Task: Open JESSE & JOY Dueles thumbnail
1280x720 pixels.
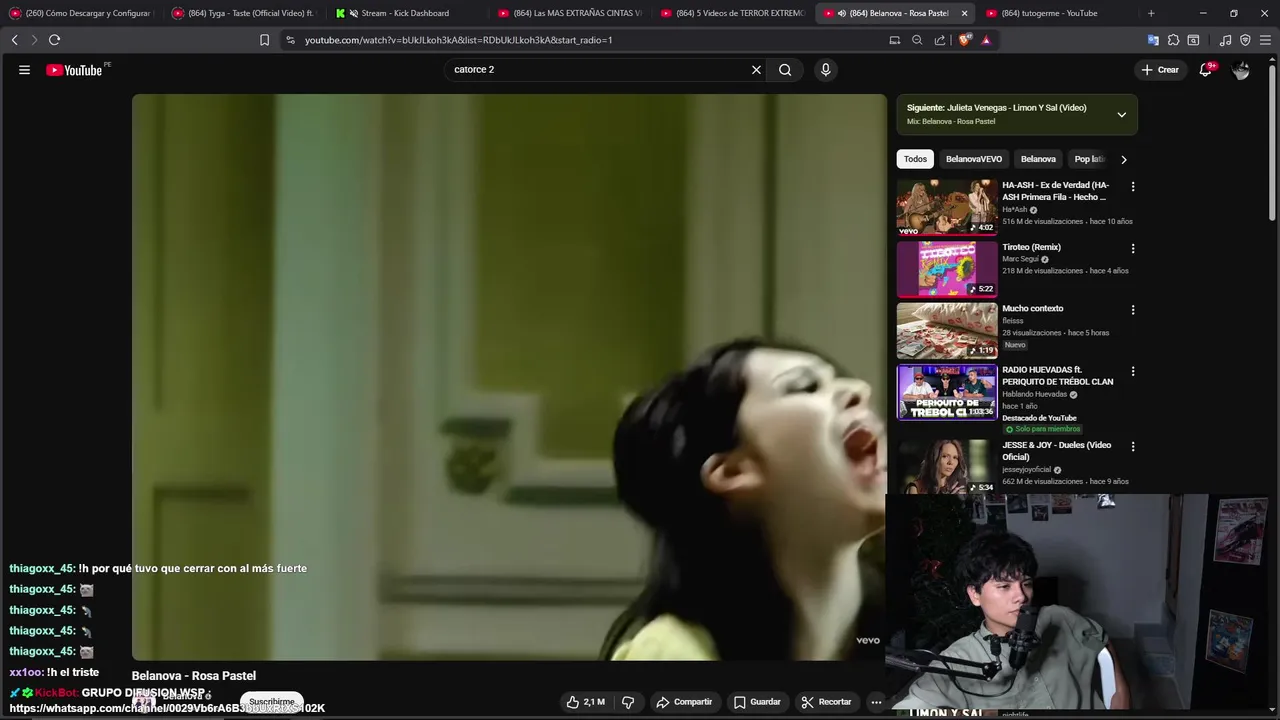Action: (x=946, y=466)
